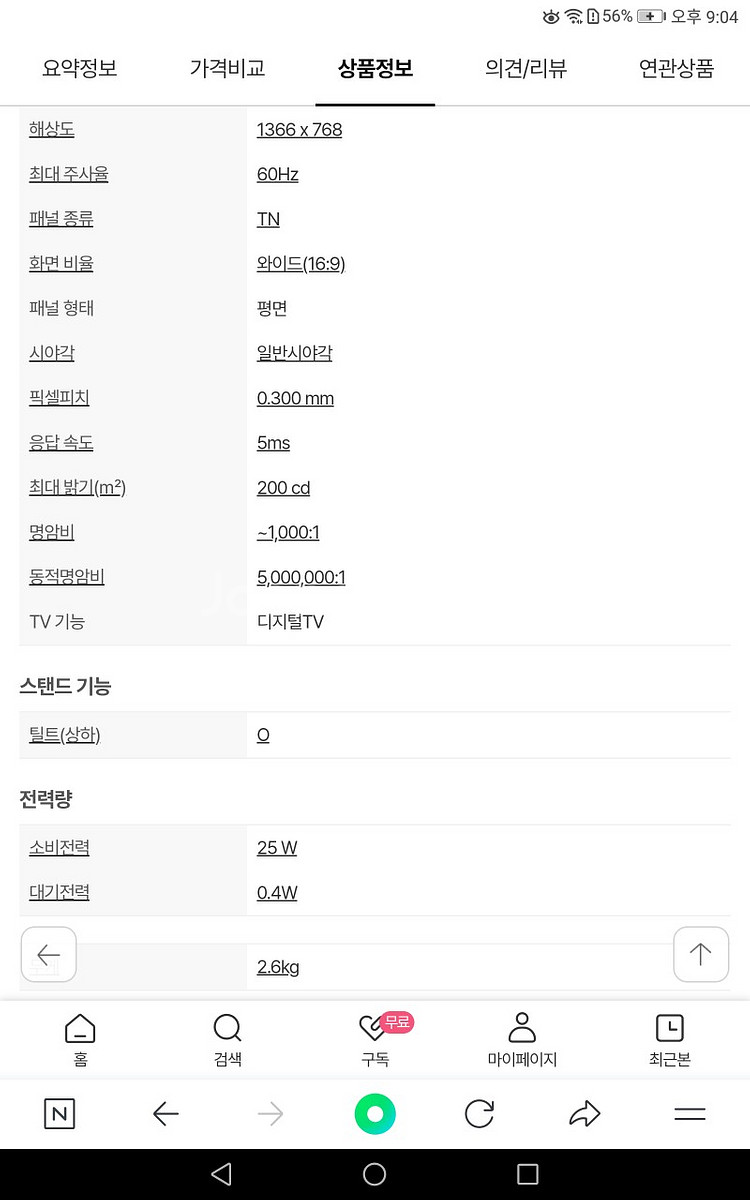Switch to the 가격비교 tab
Viewport: 750px width, 1200px height.
point(227,69)
